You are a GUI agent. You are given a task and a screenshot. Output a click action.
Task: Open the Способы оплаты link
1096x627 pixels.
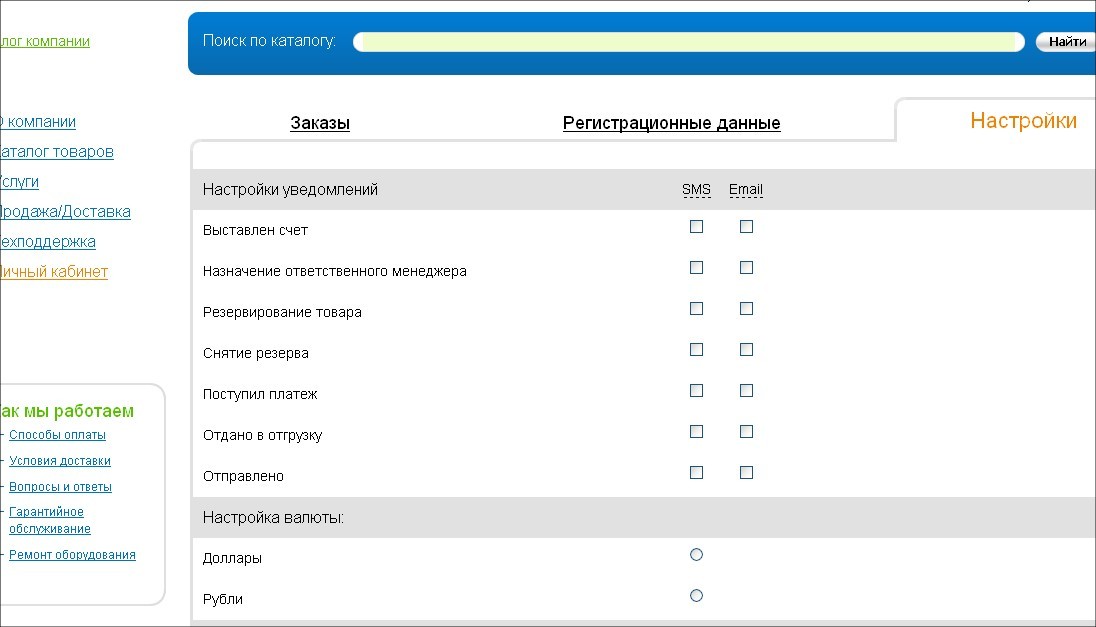click(57, 435)
